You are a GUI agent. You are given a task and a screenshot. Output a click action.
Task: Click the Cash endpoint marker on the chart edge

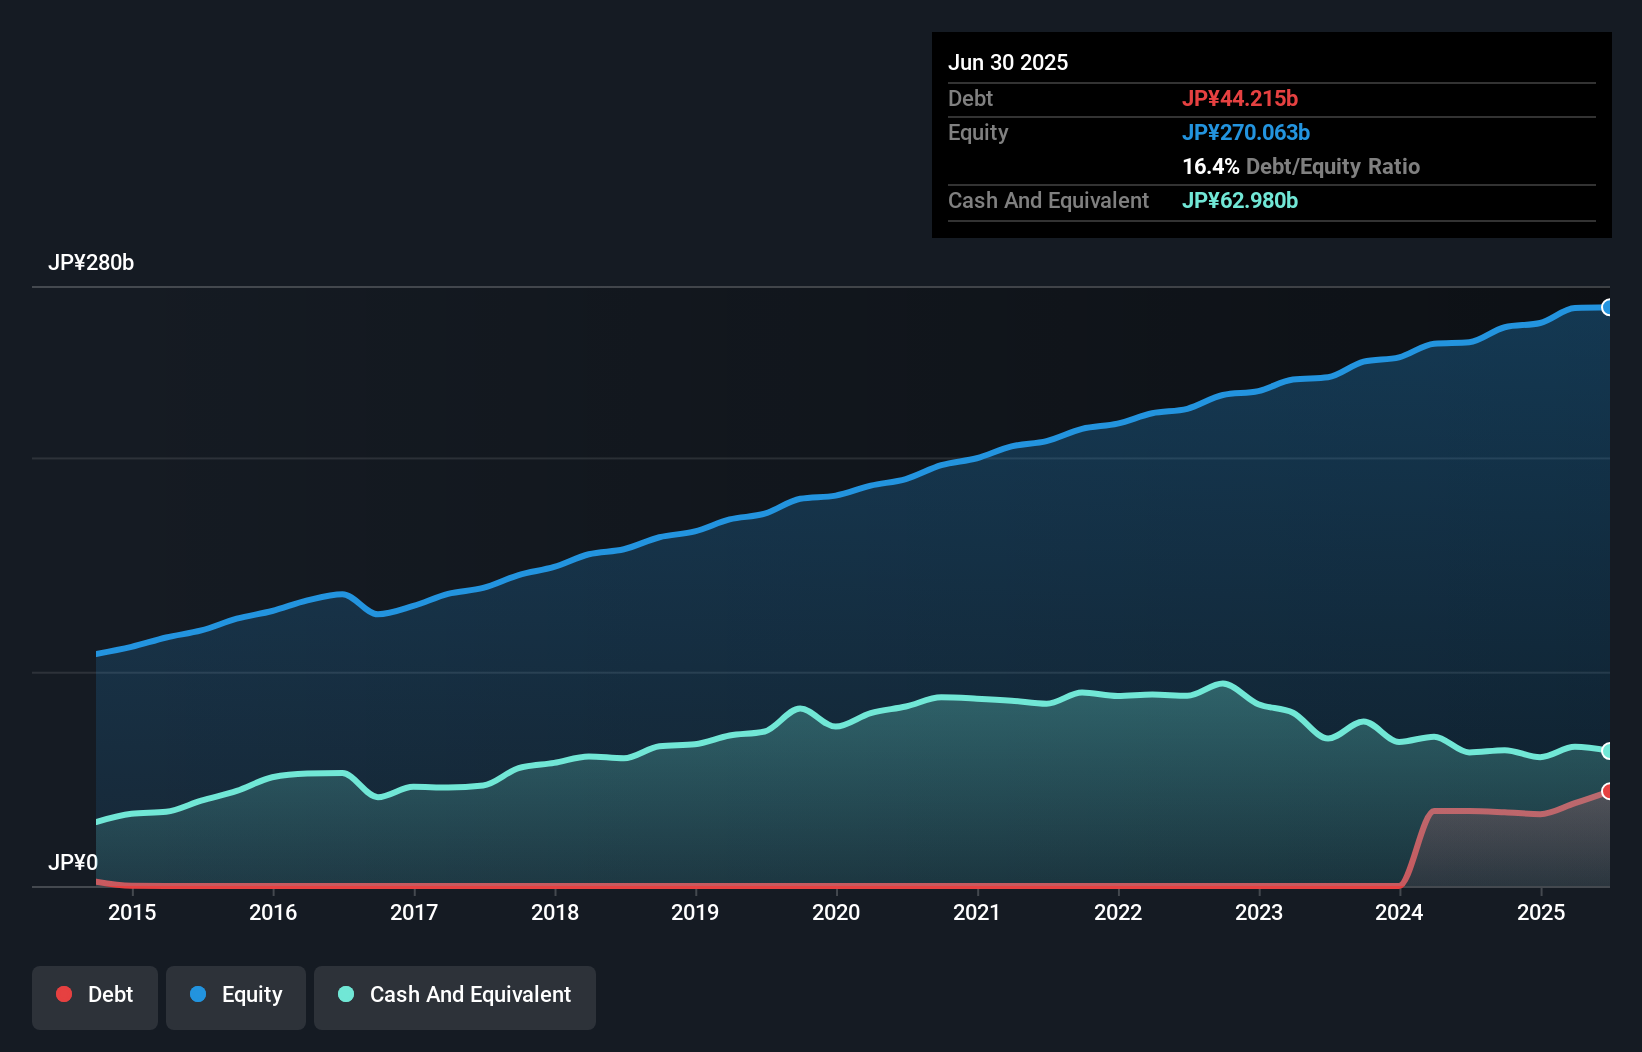click(1608, 749)
